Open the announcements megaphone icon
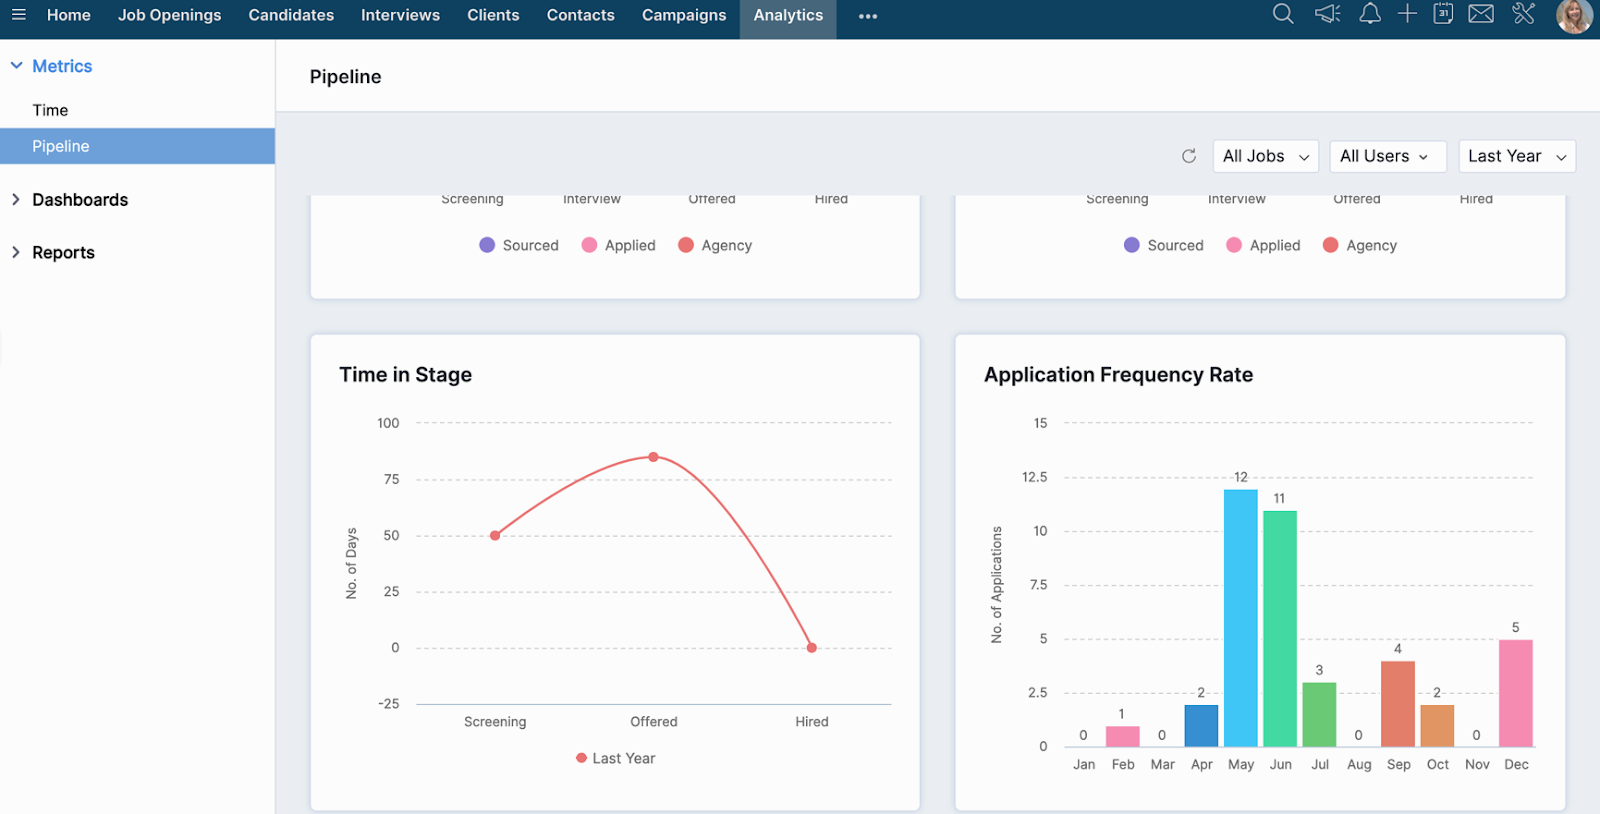 pyautogui.click(x=1327, y=14)
